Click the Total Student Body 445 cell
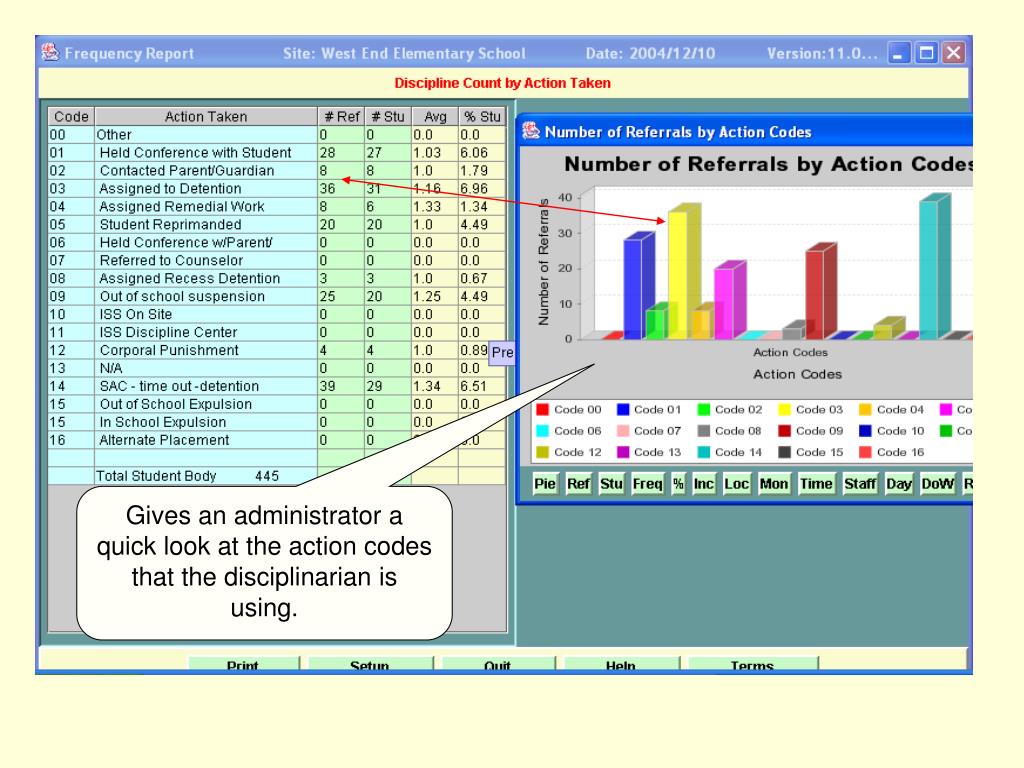Viewport: 1024px width, 768px height. point(206,475)
